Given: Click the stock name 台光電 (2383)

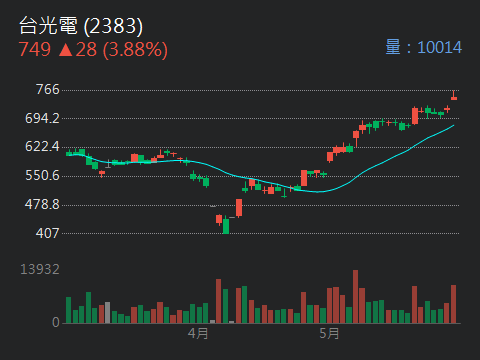Looking at the screenshot, I should click(x=81, y=26).
